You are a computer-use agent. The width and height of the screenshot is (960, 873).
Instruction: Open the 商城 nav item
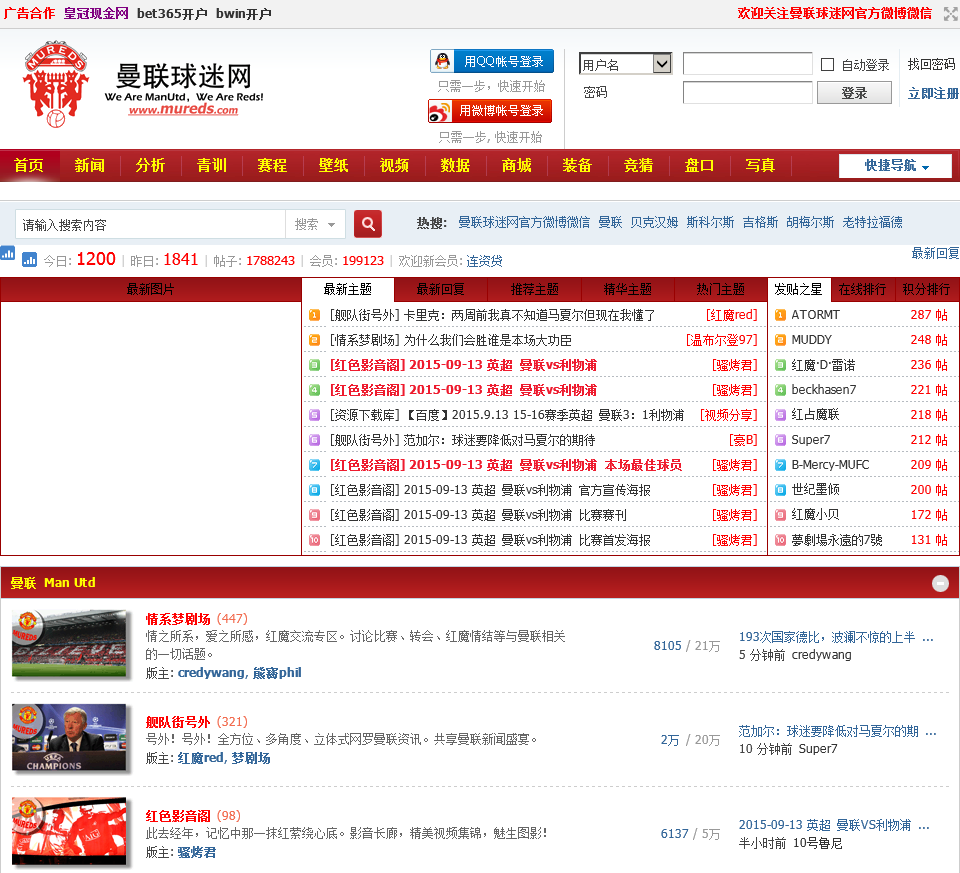click(x=517, y=165)
